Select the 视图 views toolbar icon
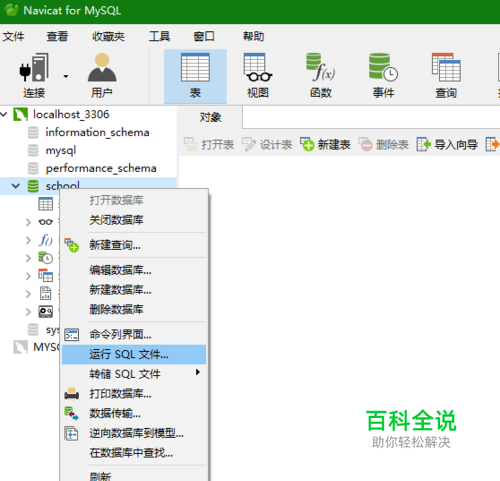Viewport: 500px width, 481px height. [x=258, y=76]
